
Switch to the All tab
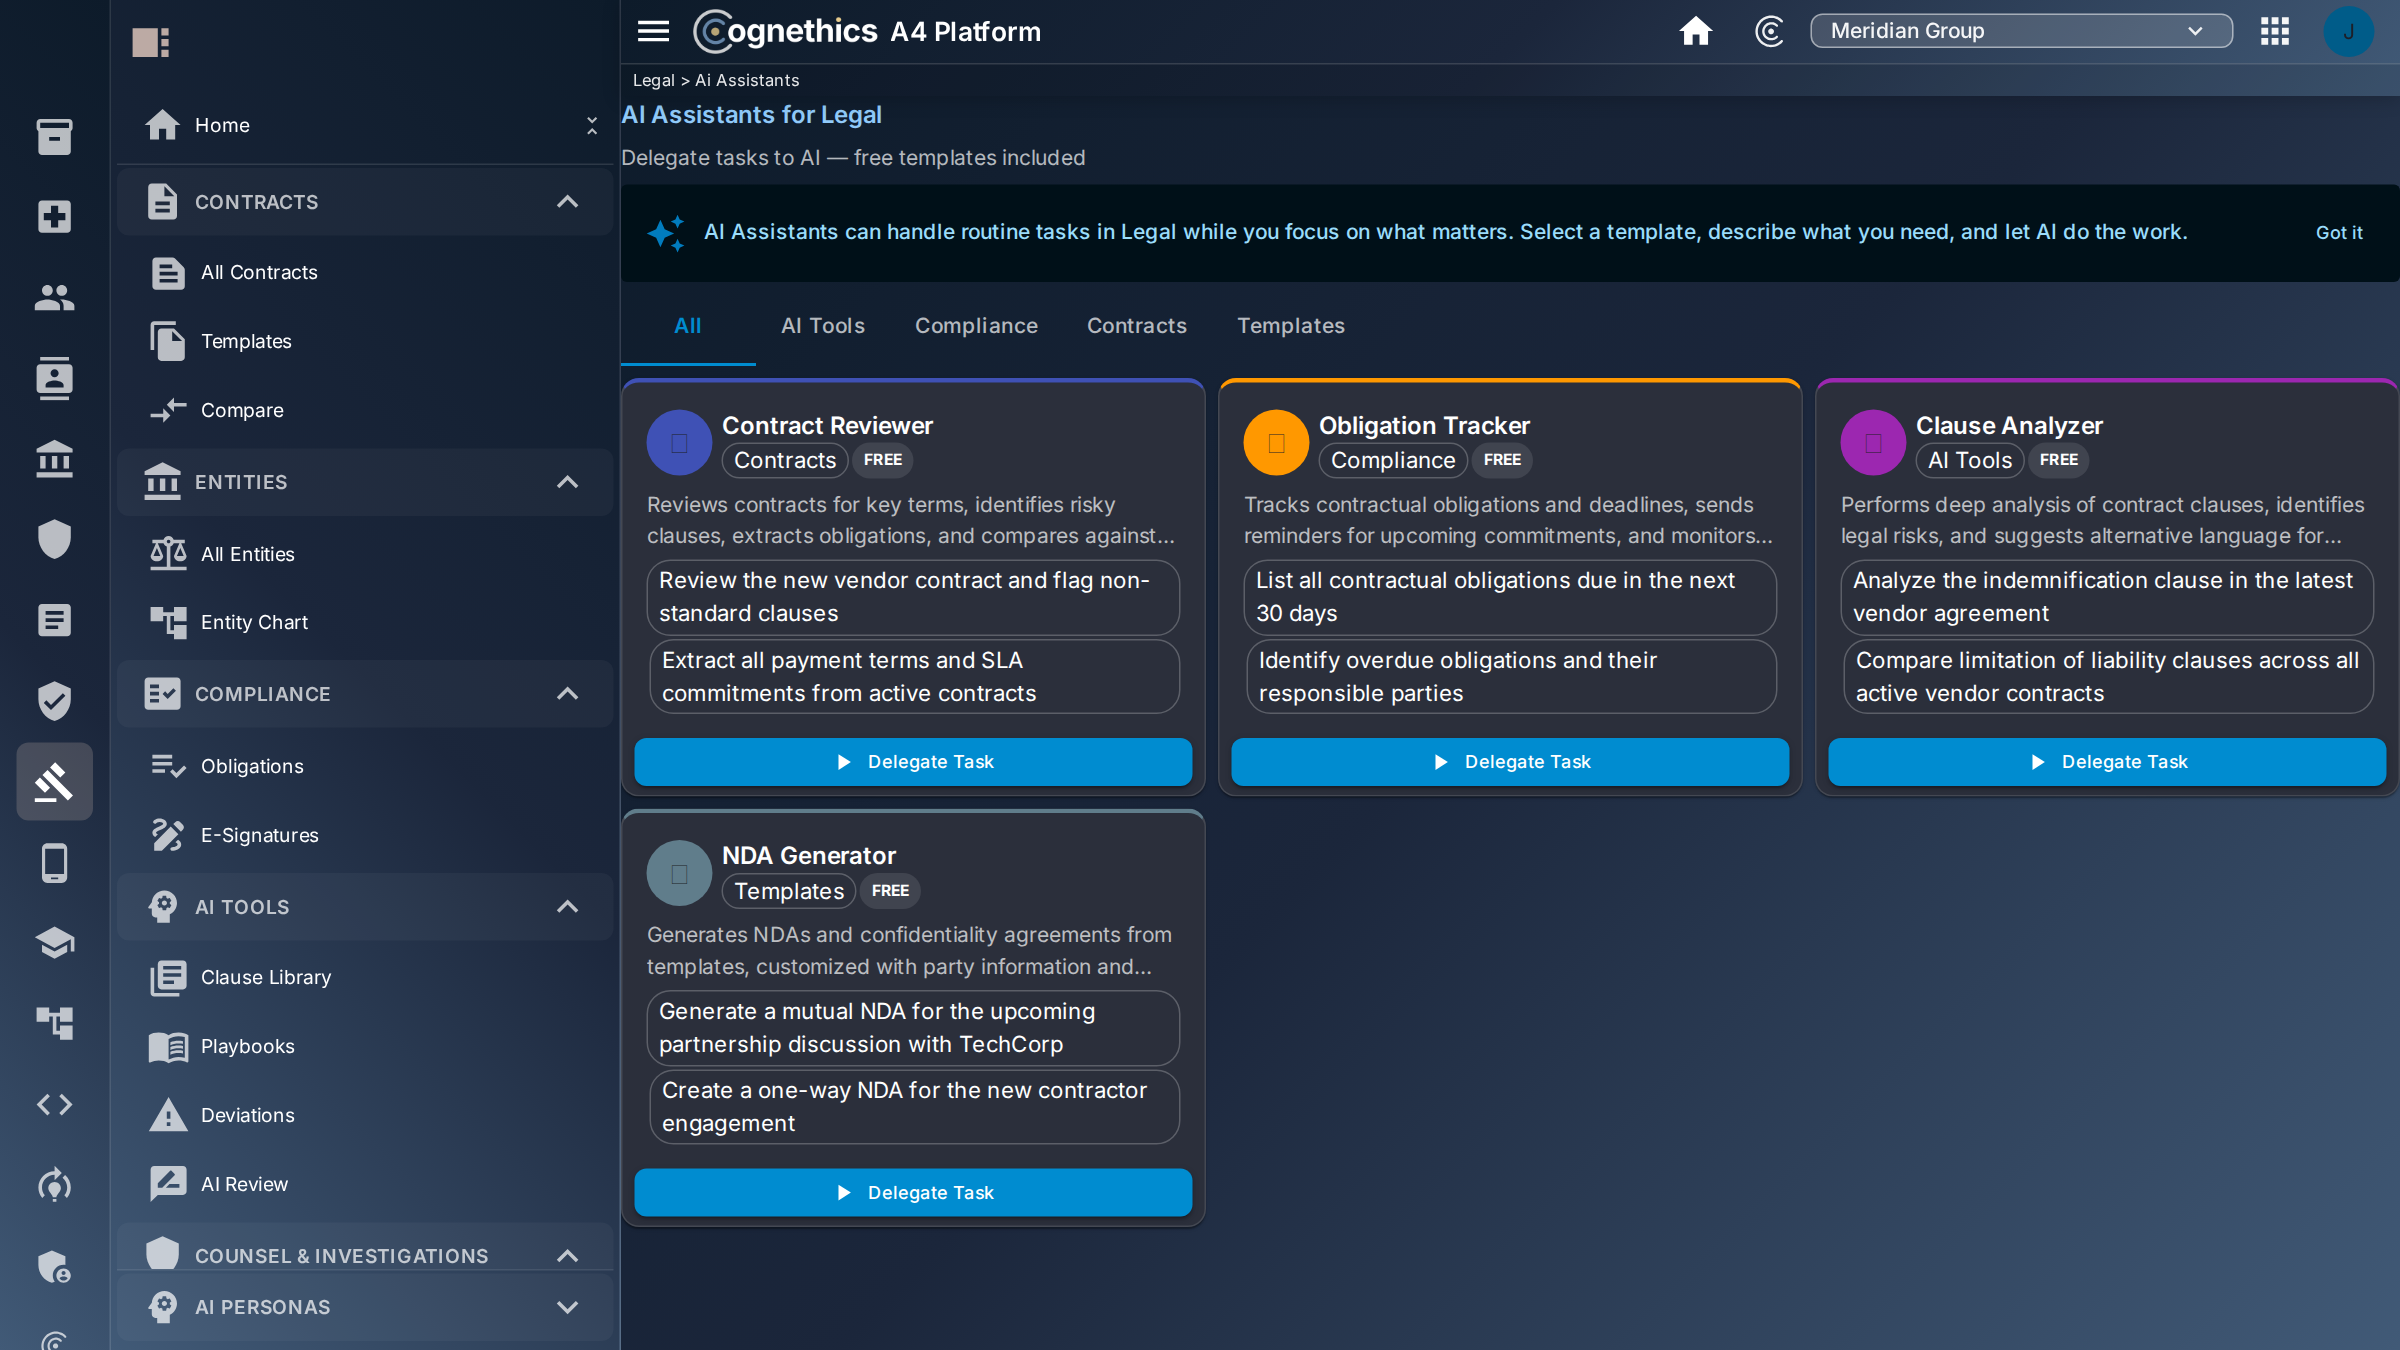point(687,326)
